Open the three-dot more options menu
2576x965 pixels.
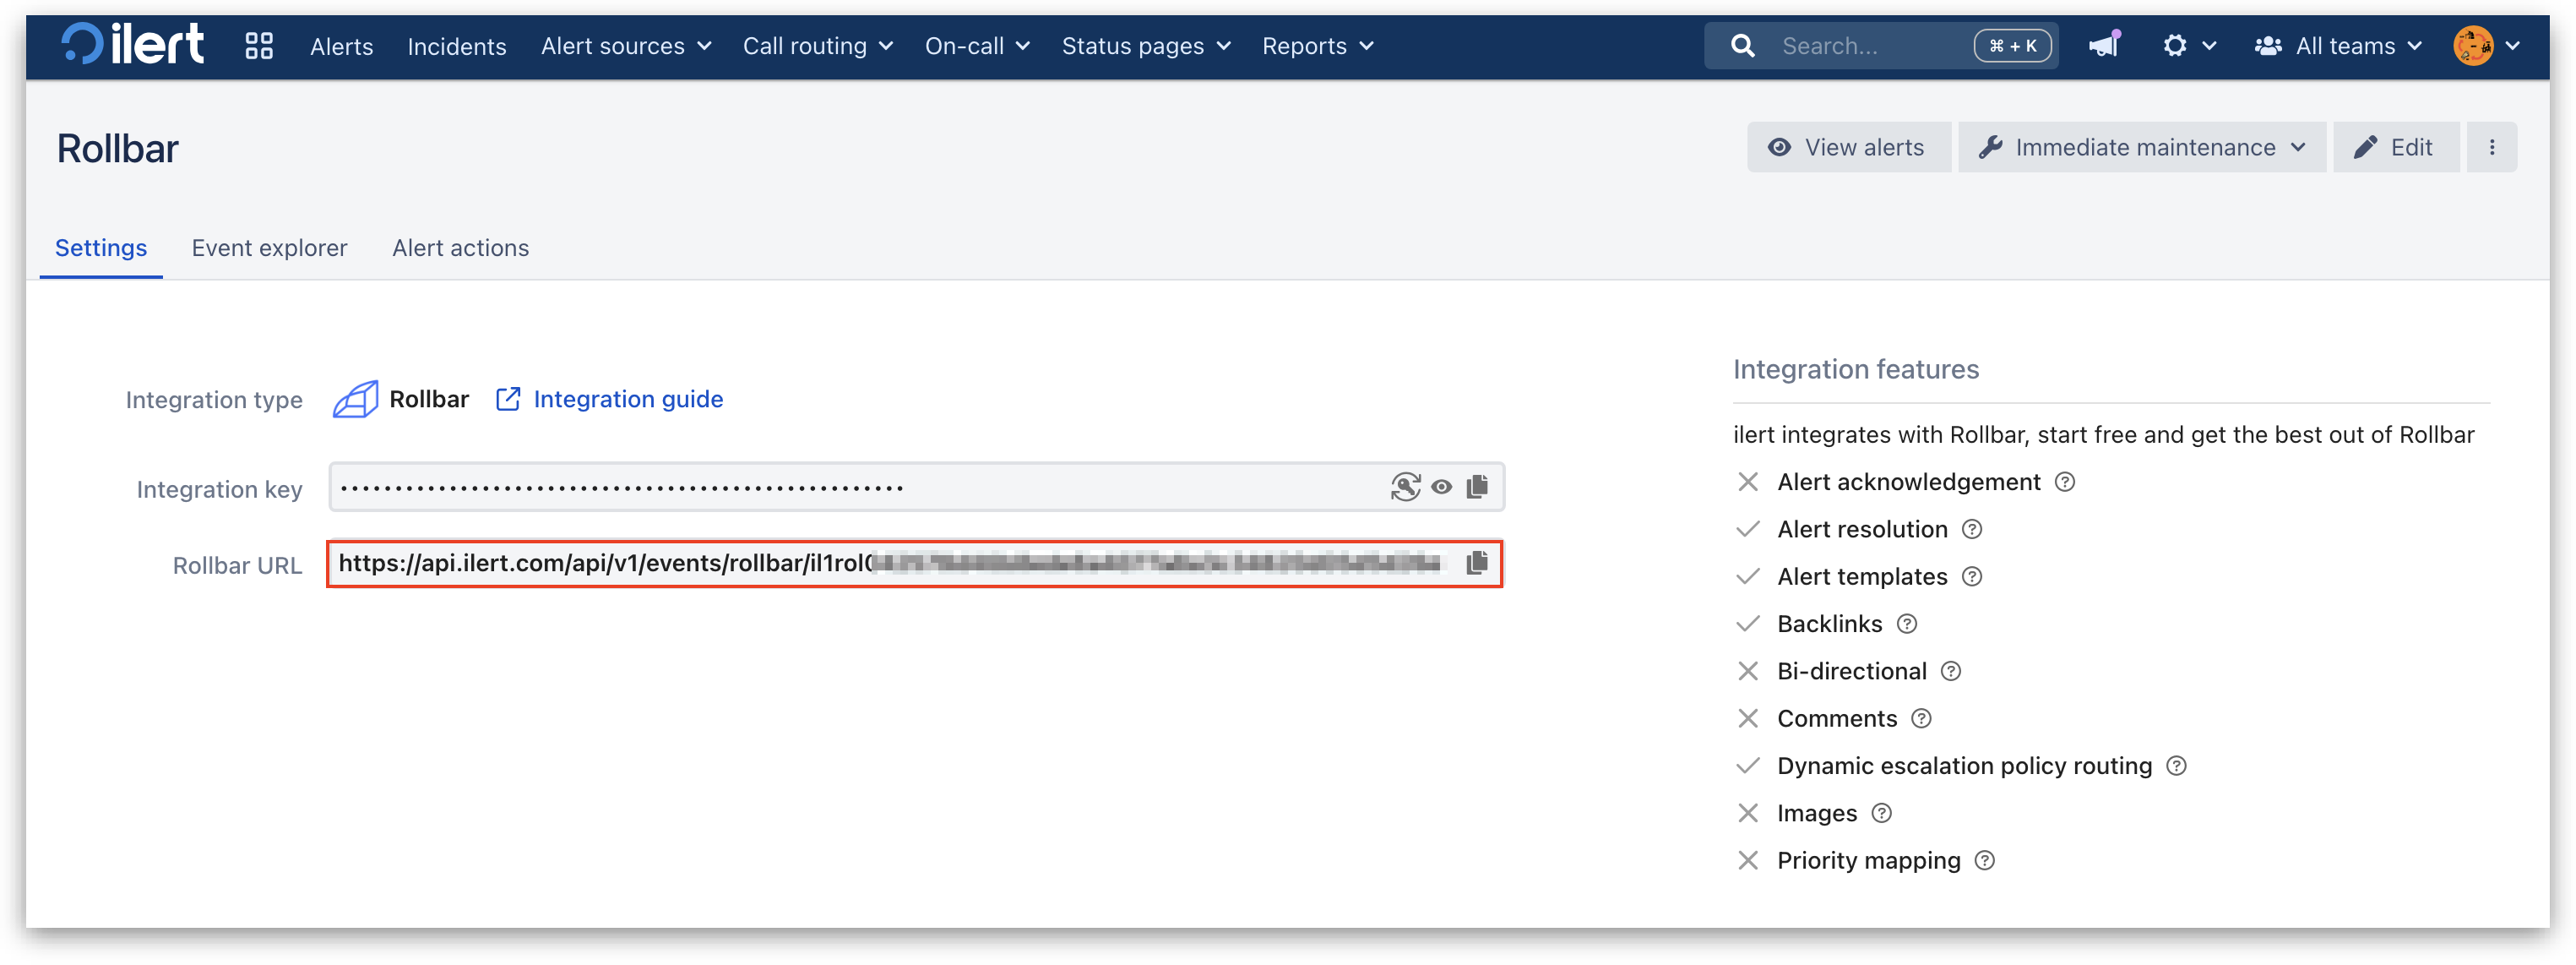2491,148
